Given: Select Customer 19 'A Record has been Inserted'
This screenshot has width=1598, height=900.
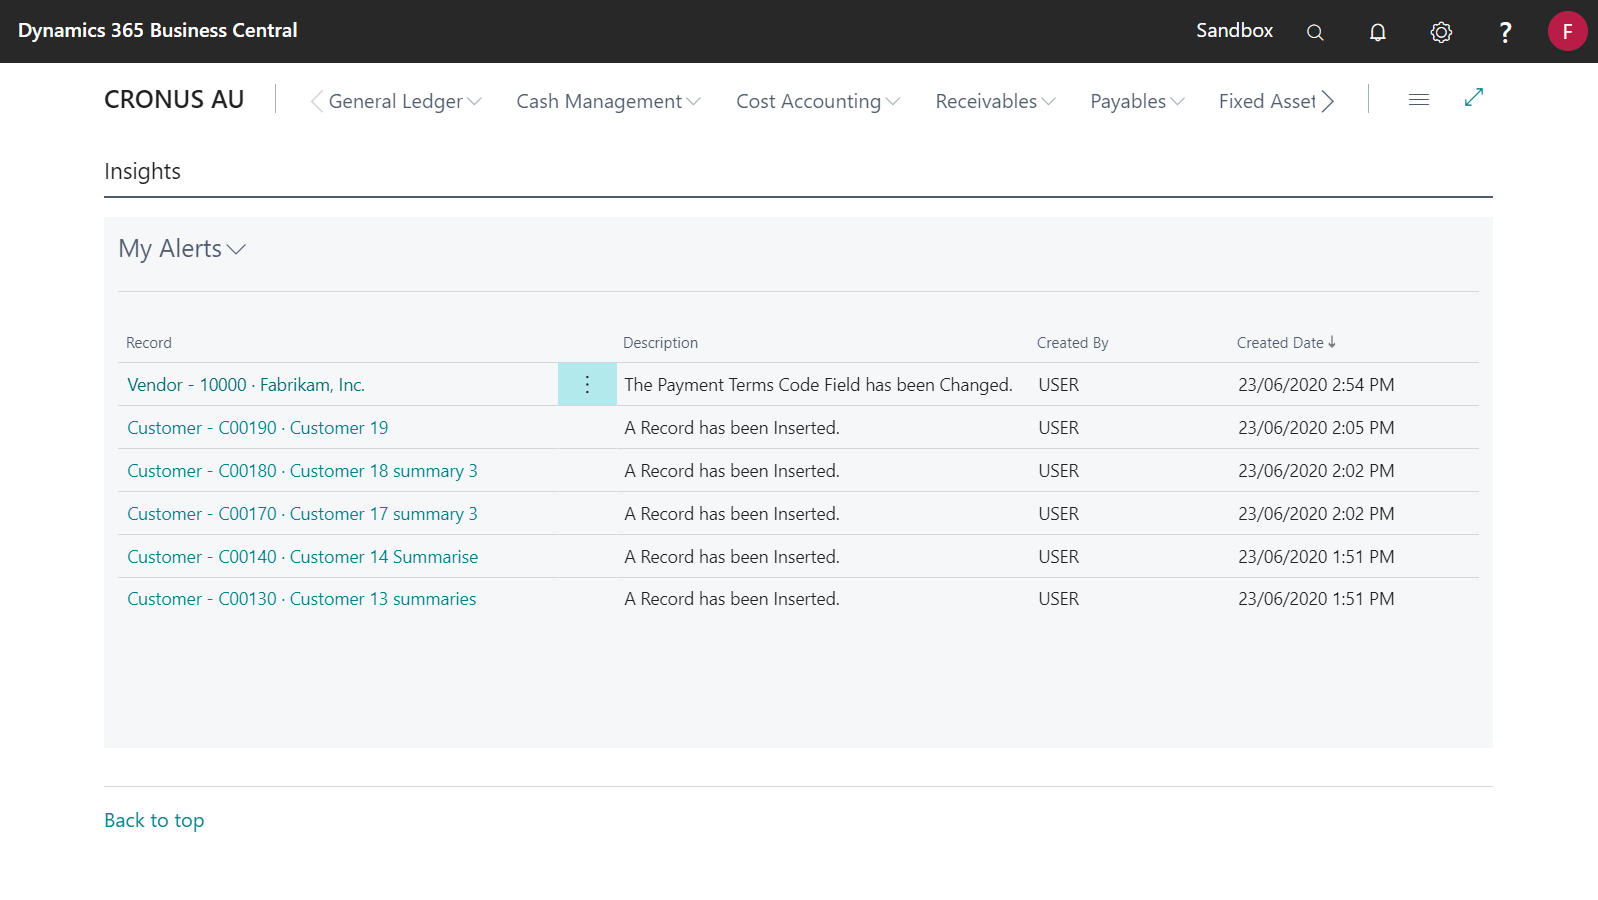Looking at the screenshot, I should (732, 427).
